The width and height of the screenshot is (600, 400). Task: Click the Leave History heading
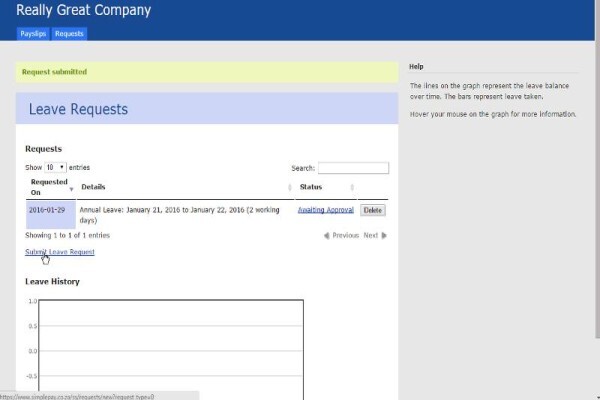click(52, 281)
